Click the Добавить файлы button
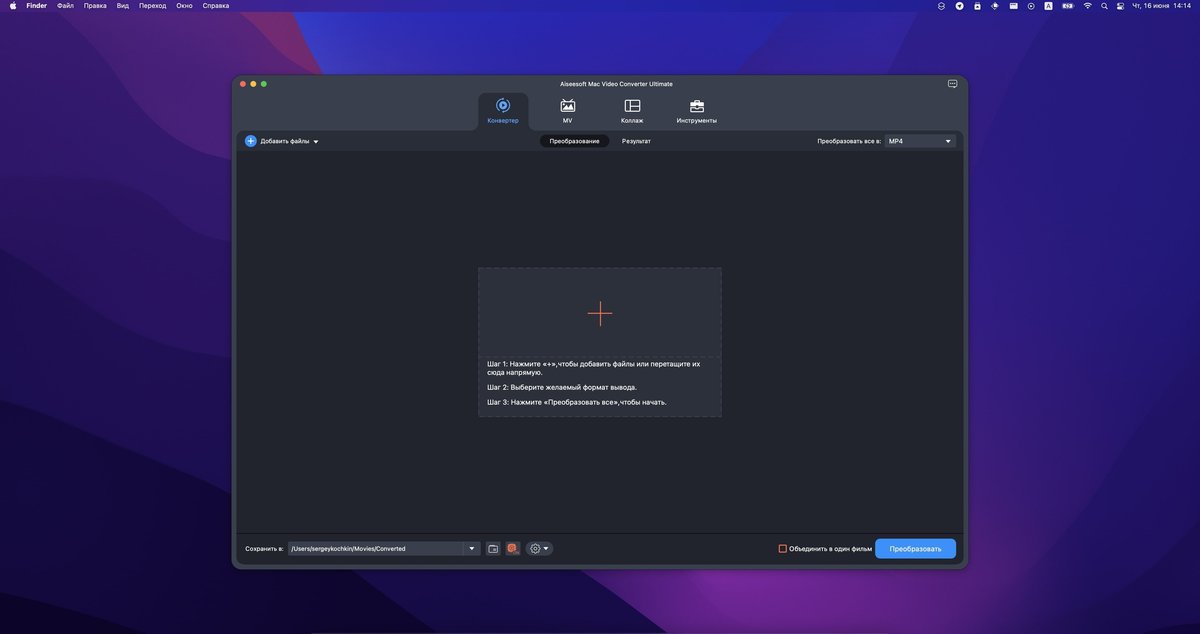The height and width of the screenshot is (634, 1200). [283, 140]
